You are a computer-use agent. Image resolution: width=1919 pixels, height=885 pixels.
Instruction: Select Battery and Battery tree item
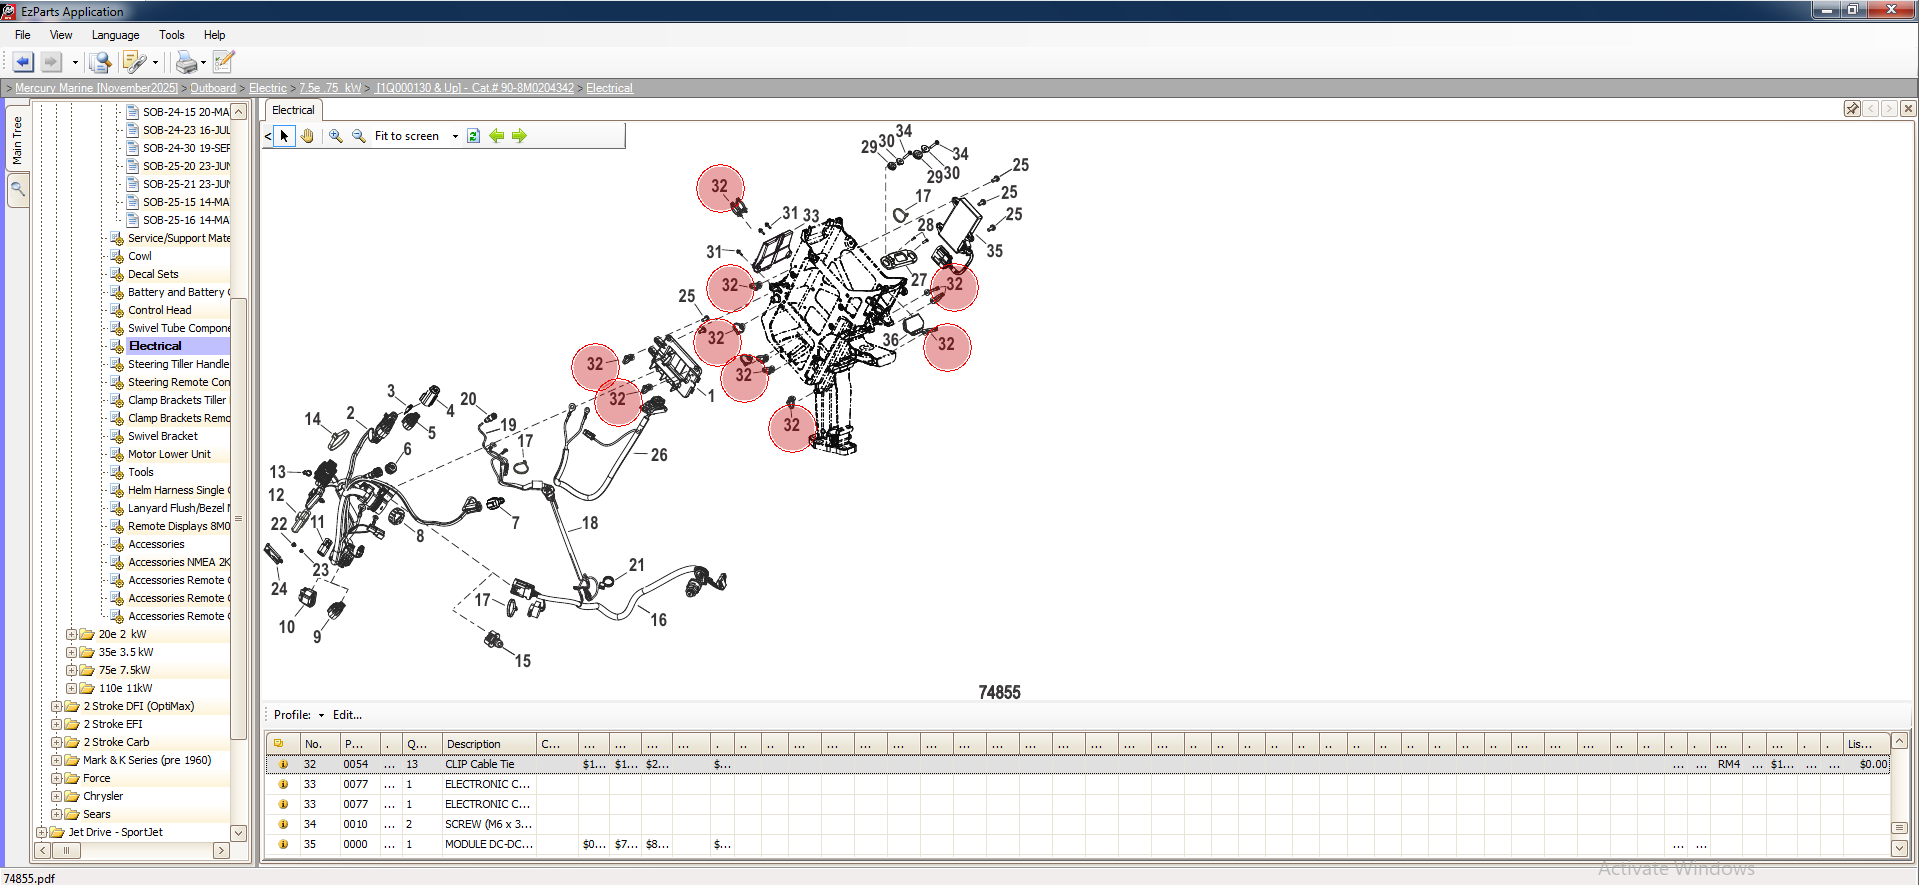click(178, 292)
